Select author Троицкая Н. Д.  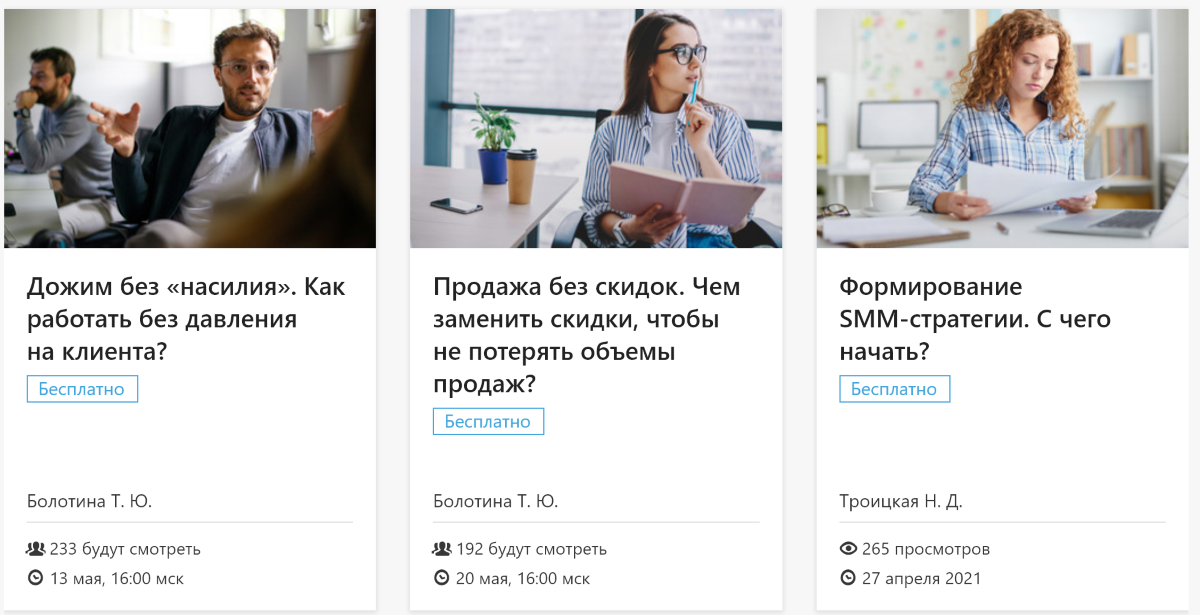901,501
